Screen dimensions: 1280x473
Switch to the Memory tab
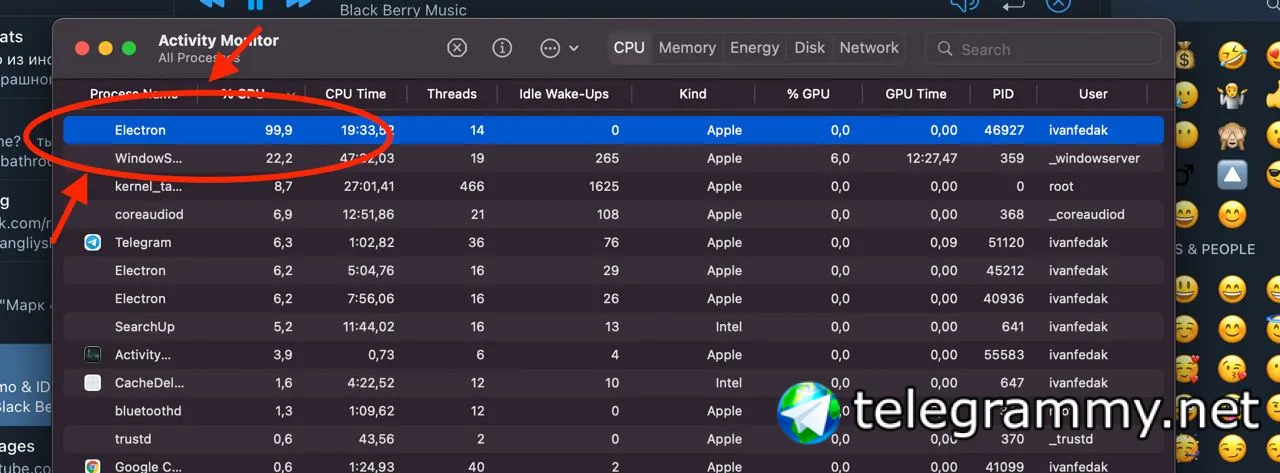click(x=687, y=48)
